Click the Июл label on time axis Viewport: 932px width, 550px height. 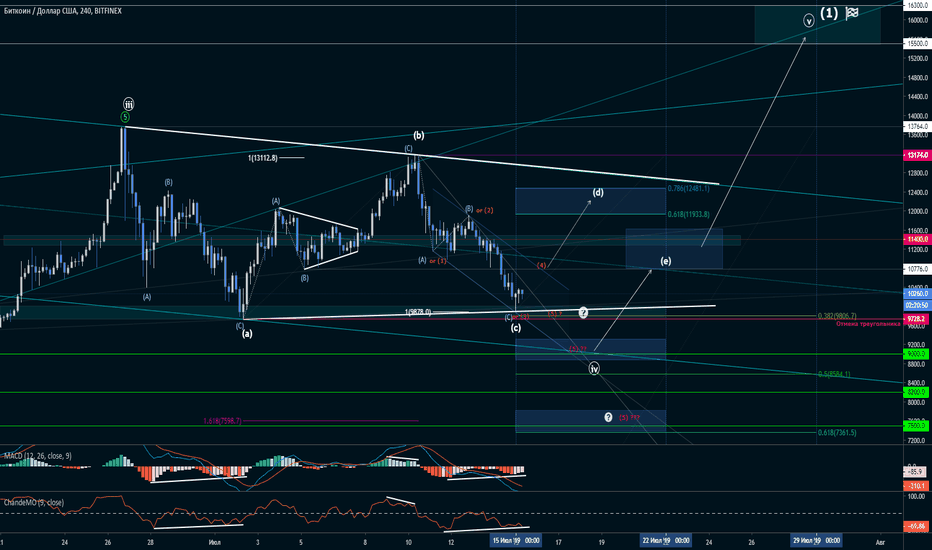pyautogui.click(x=215, y=542)
